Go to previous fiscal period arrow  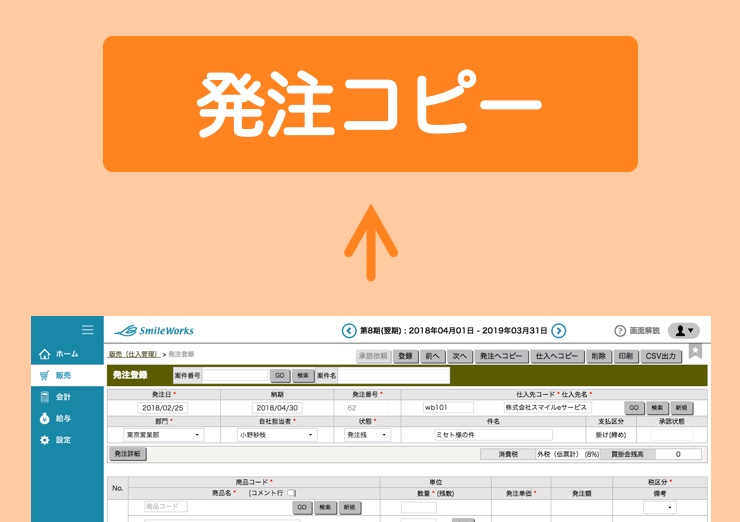(349, 330)
